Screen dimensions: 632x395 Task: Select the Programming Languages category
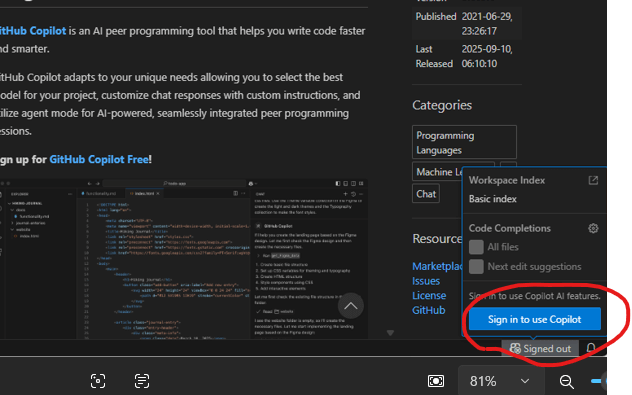point(464,142)
